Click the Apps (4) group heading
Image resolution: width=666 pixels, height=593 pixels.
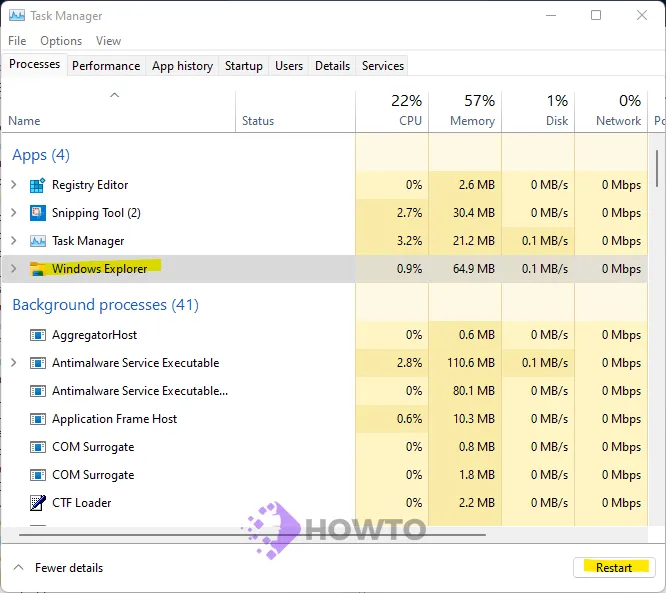point(41,155)
